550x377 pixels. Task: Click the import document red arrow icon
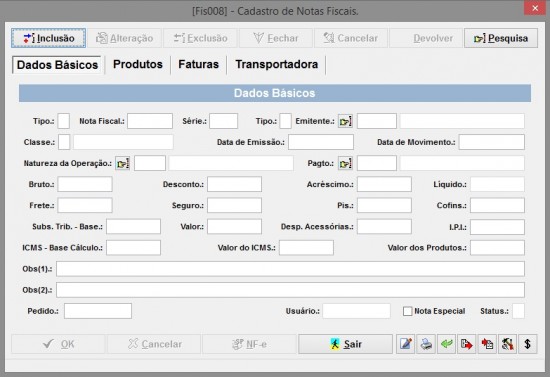click(x=487, y=344)
